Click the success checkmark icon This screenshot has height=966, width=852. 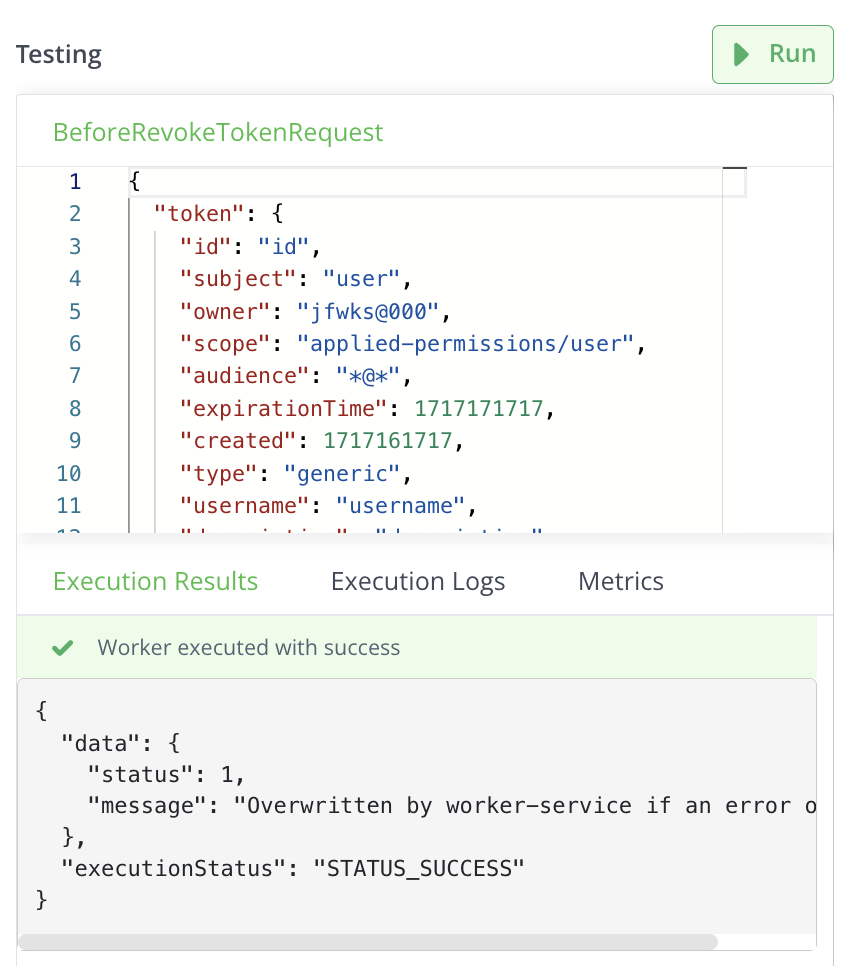(63, 648)
